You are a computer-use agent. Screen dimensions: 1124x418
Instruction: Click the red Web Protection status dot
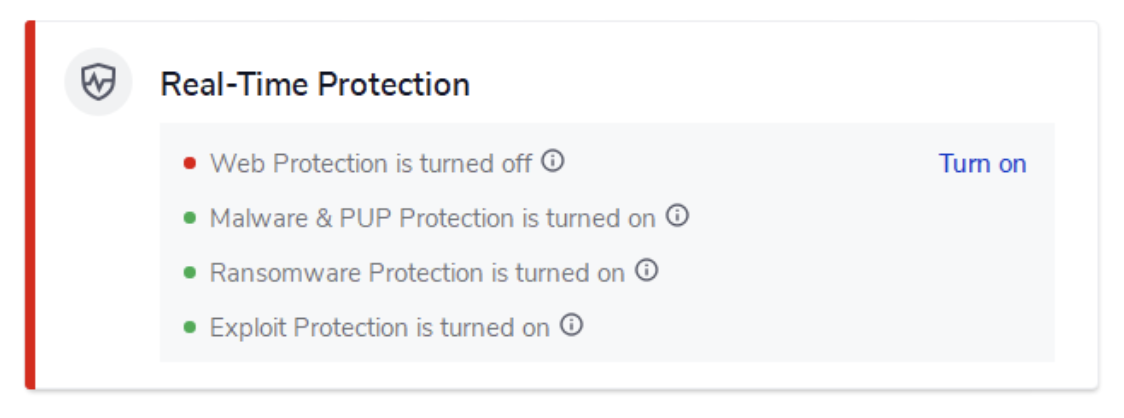coord(189,163)
